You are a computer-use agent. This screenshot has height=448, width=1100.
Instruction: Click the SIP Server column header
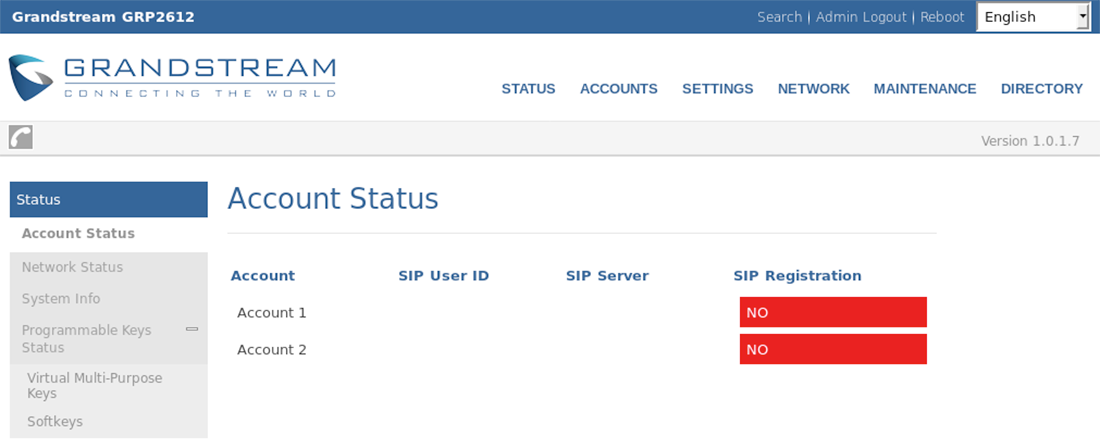(607, 276)
